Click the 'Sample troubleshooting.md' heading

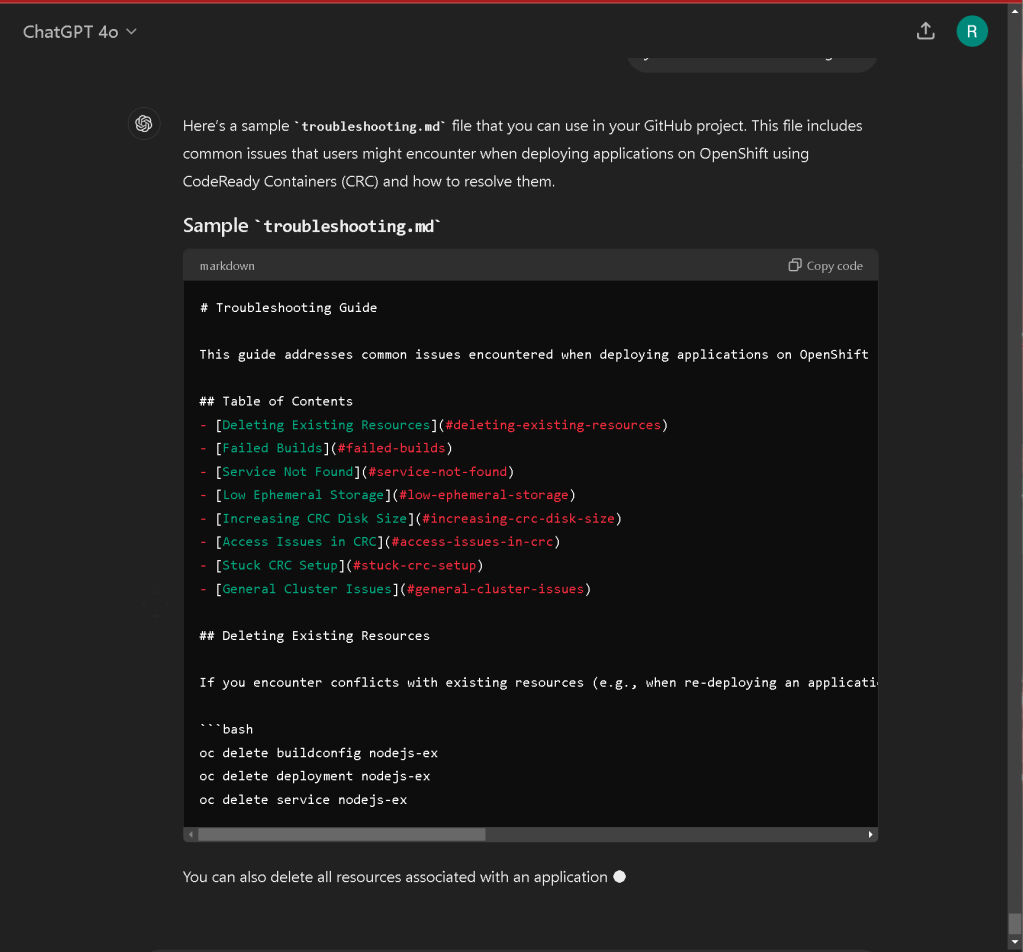point(312,226)
